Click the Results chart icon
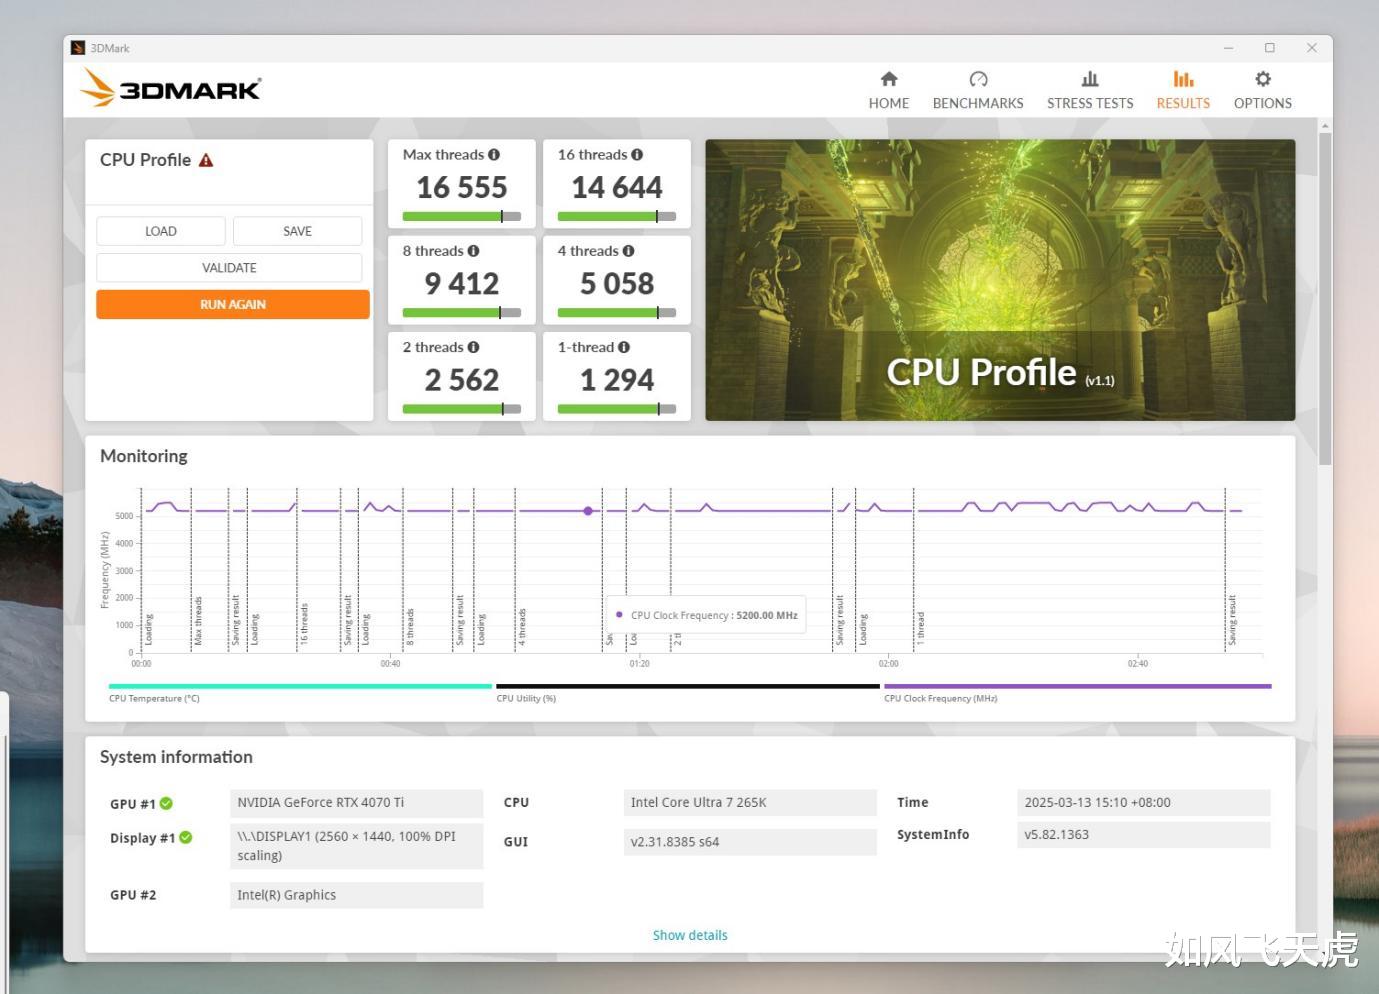 tap(1183, 79)
